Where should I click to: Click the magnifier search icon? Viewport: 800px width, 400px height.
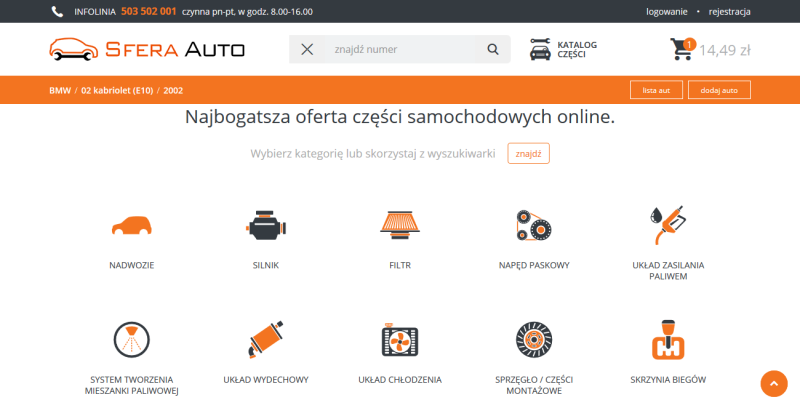point(492,49)
